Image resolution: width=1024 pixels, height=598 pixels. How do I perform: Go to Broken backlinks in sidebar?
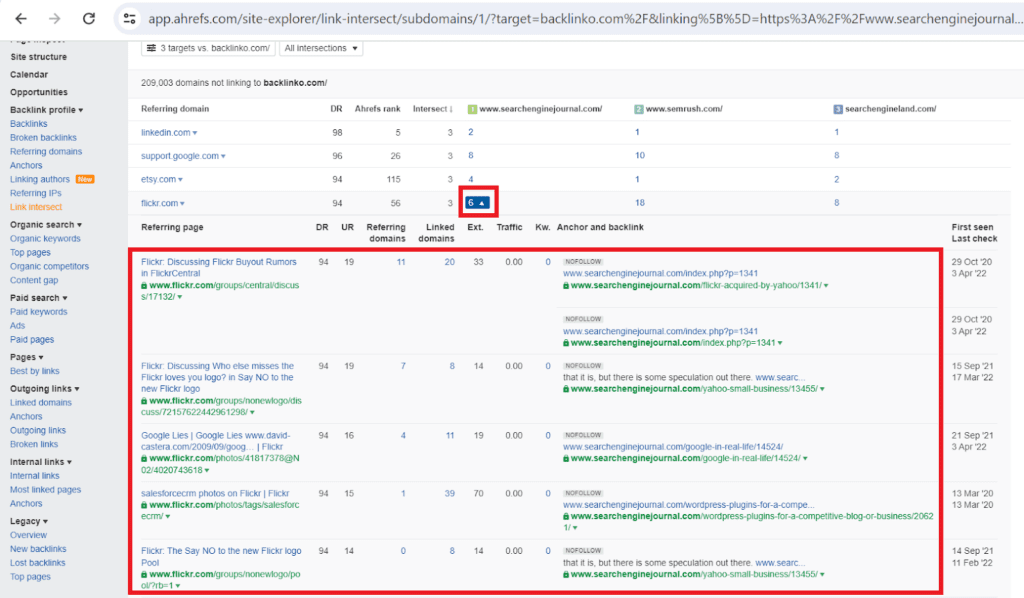point(43,138)
